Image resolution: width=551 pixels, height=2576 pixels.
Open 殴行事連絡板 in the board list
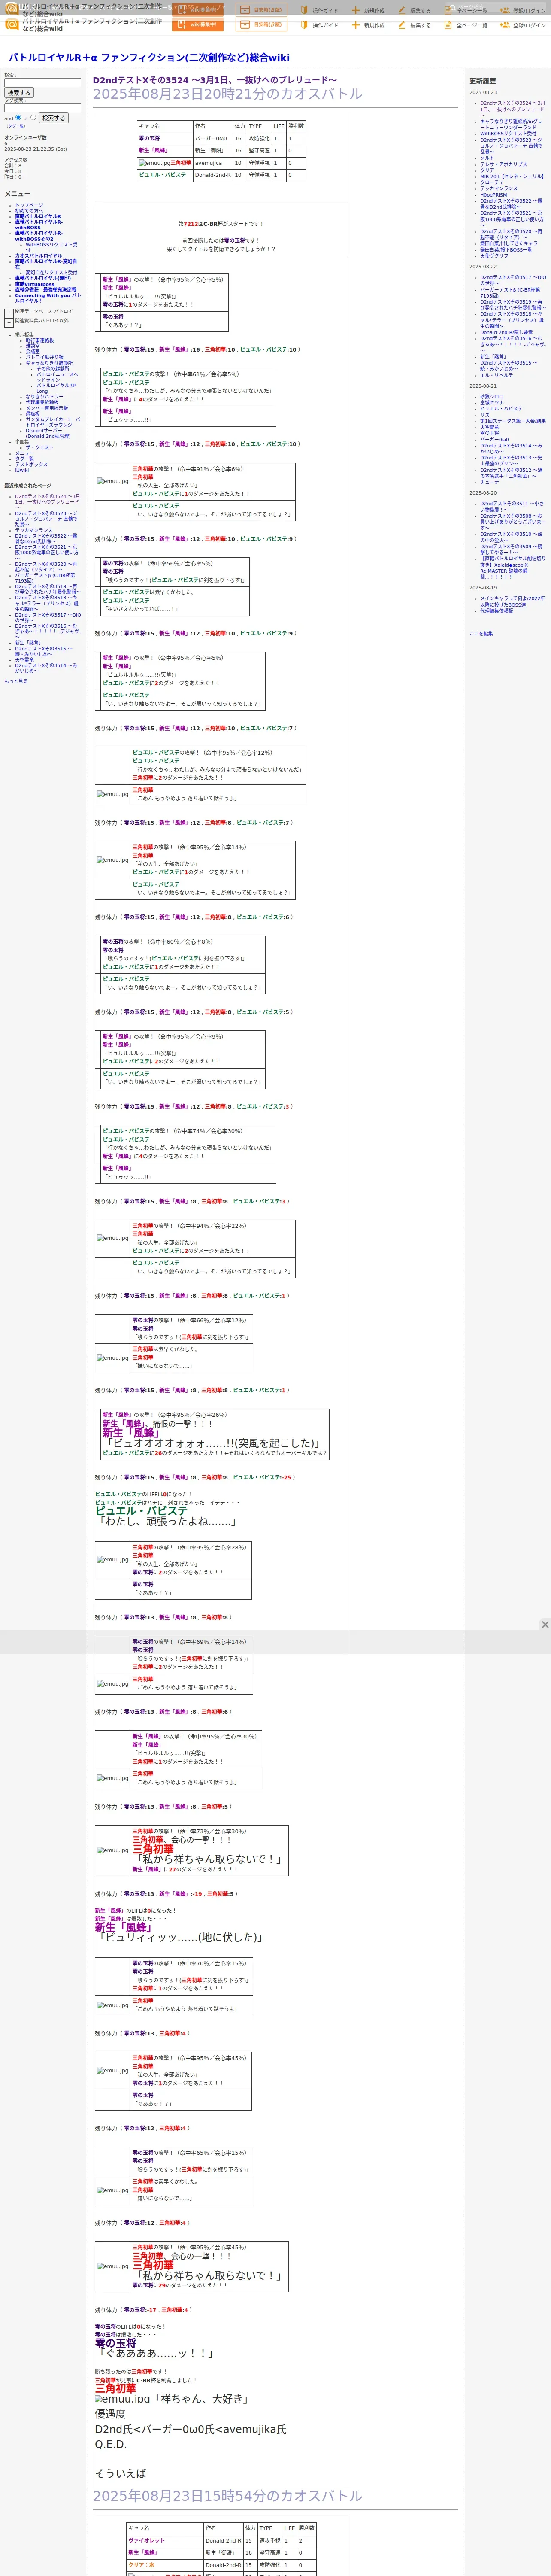40,341
